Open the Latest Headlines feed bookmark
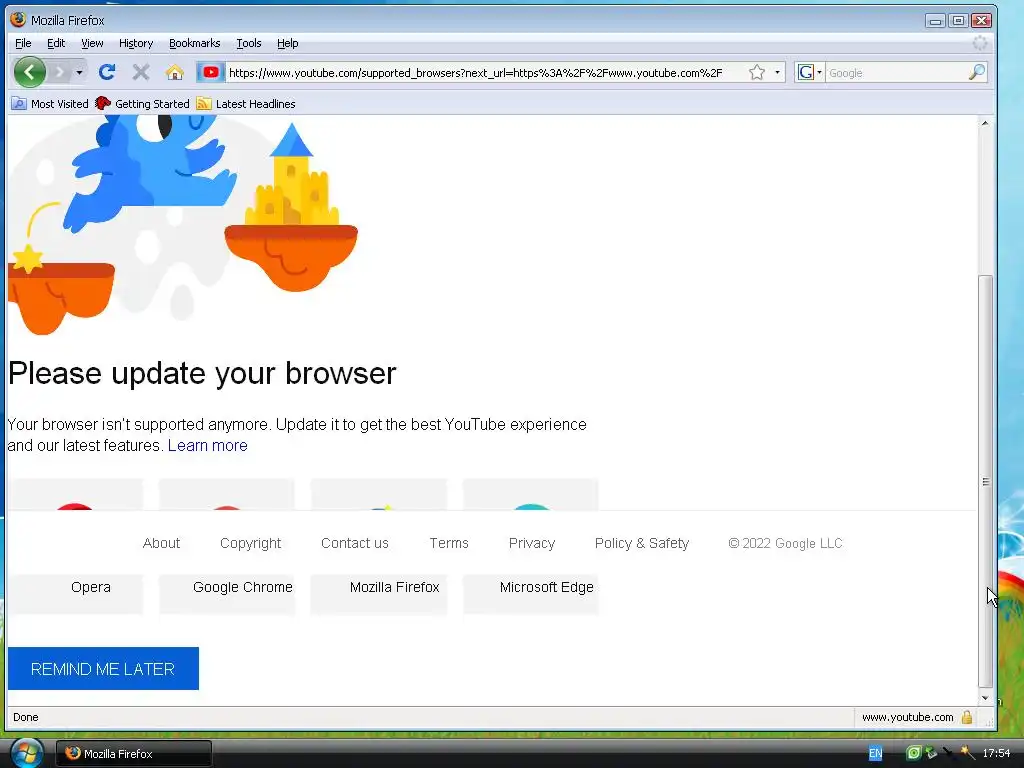This screenshot has width=1024, height=768. [246, 104]
